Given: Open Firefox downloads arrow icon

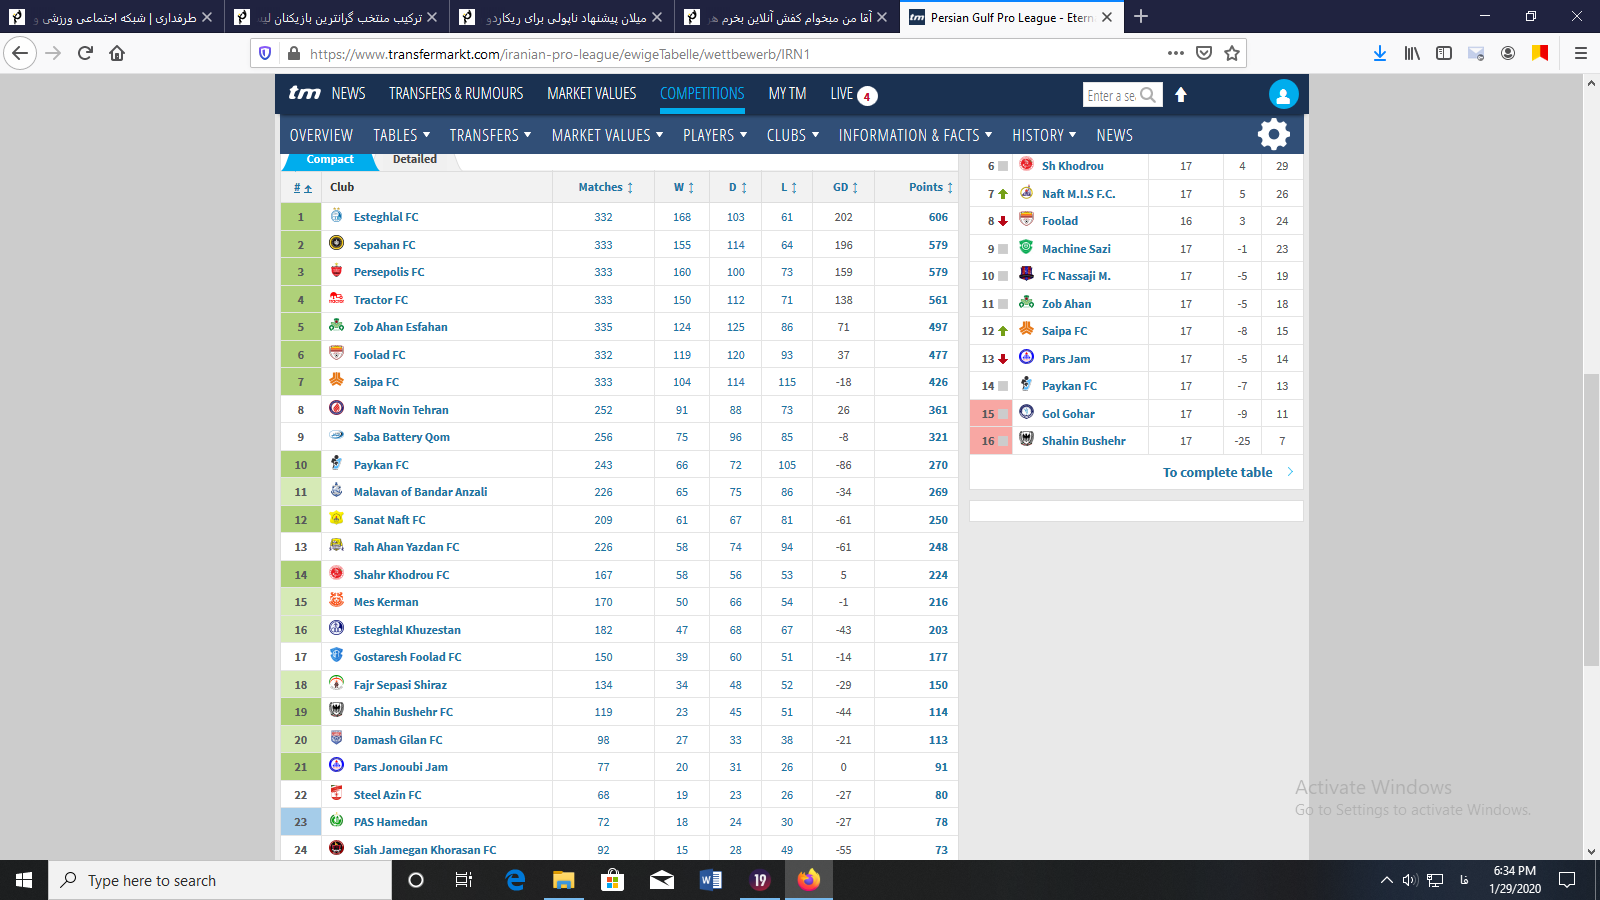Looking at the screenshot, I should (1380, 53).
